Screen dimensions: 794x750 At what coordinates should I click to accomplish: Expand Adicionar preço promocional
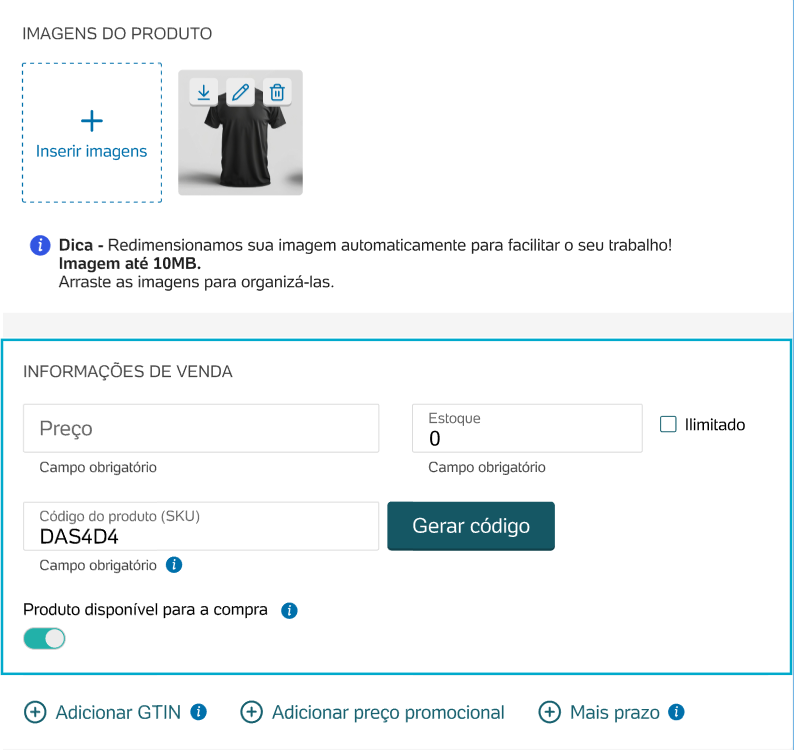[372, 712]
